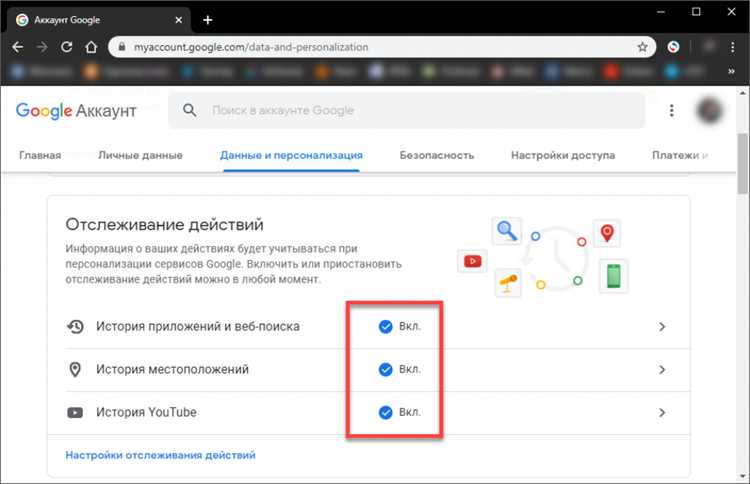Show more bookmarks via the double chevron
The height and width of the screenshot is (484, 750).
[731, 71]
